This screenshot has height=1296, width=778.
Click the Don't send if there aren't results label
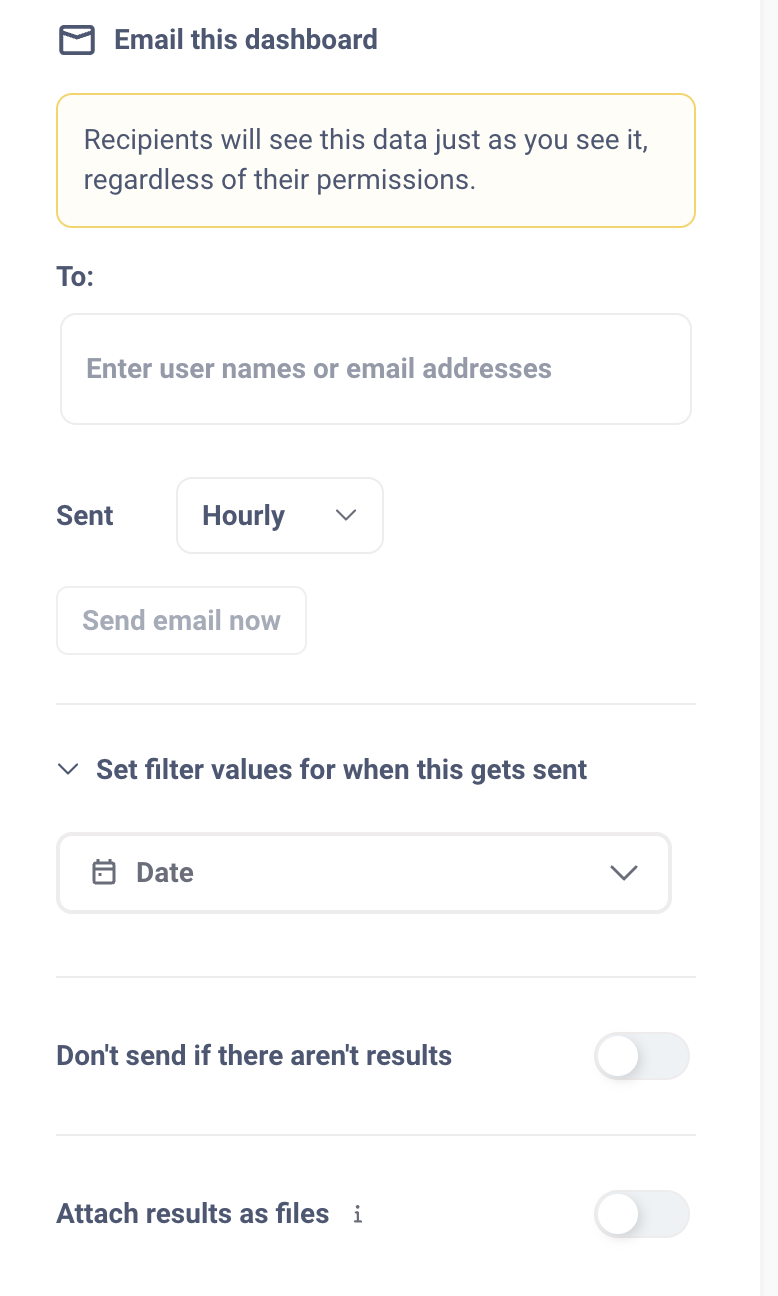coord(254,1056)
